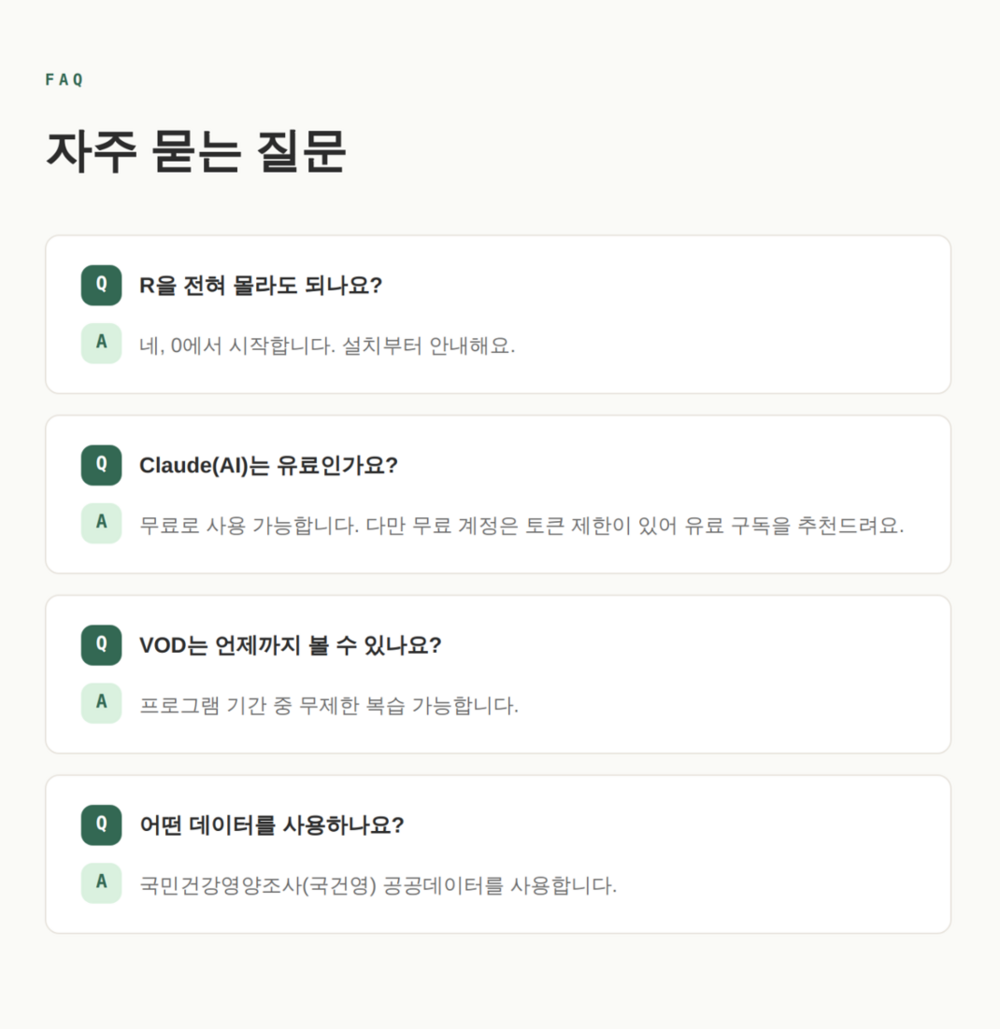The image size is (1000, 1029).
Task: Expand the "어떤 데이터를 사용하나요?" question
Action: coord(271,826)
